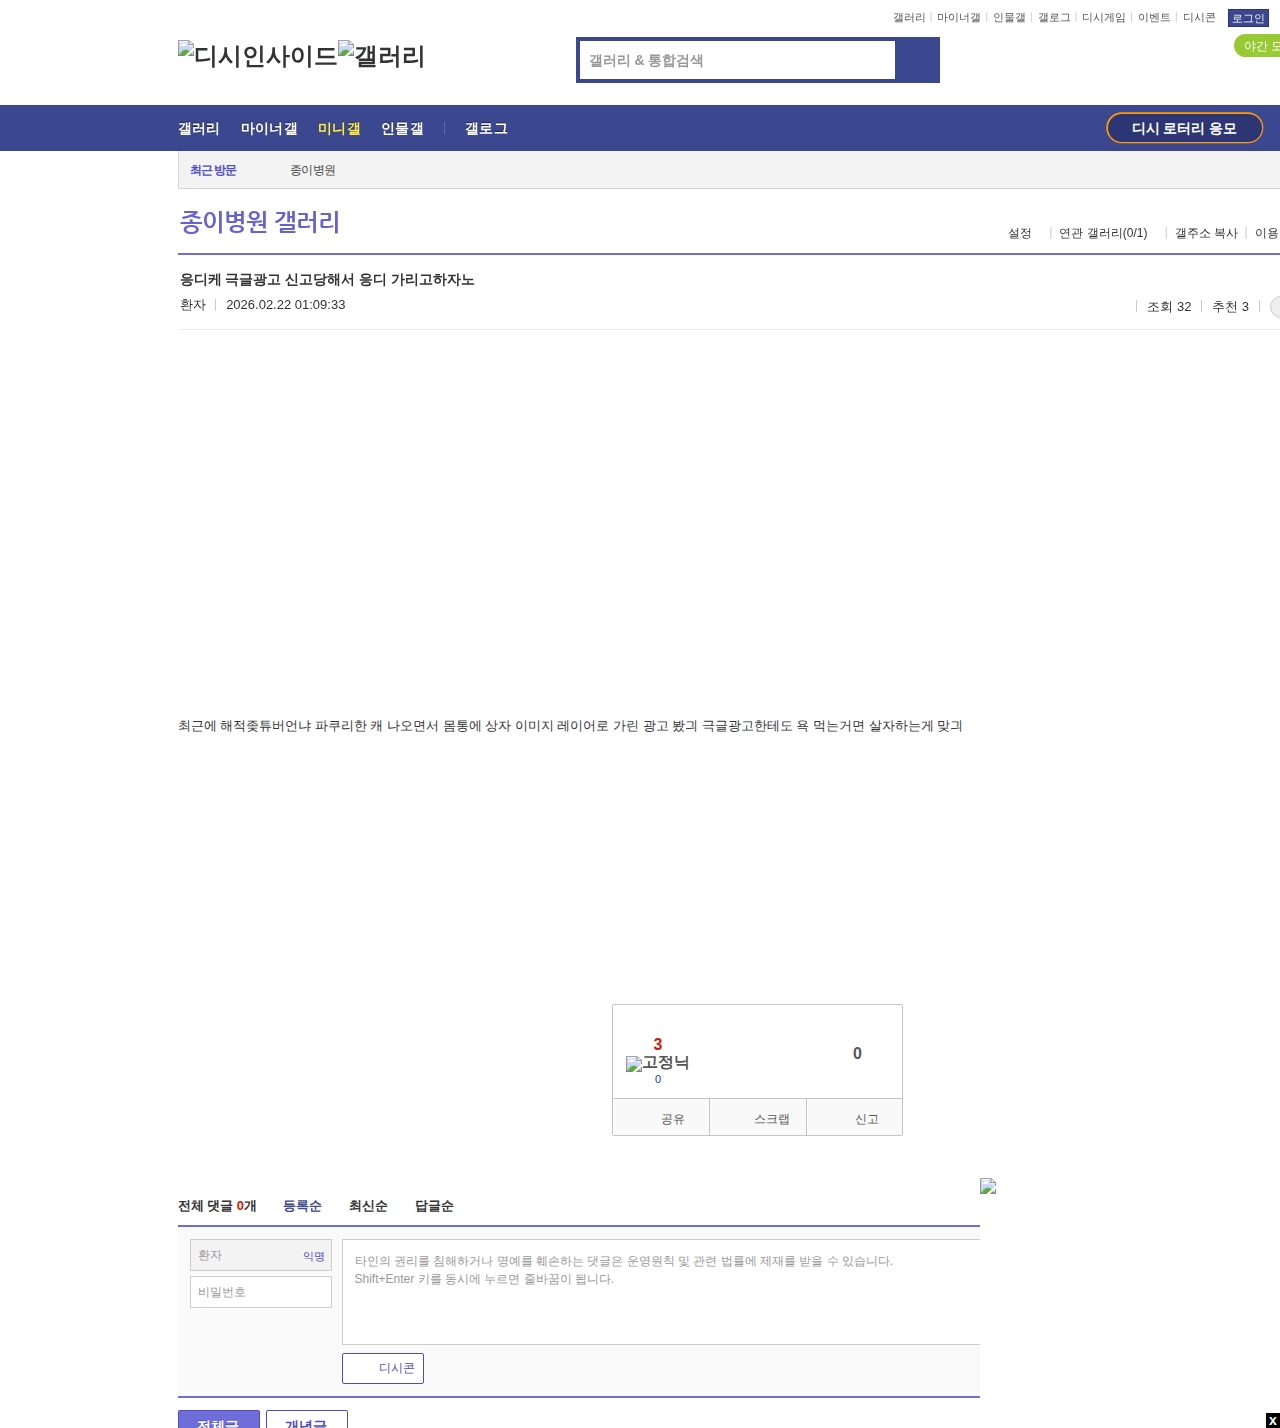Open the 미니갤 menu tab
The width and height of the screenshot is (1280, 1428).
(x=338, y=128)
